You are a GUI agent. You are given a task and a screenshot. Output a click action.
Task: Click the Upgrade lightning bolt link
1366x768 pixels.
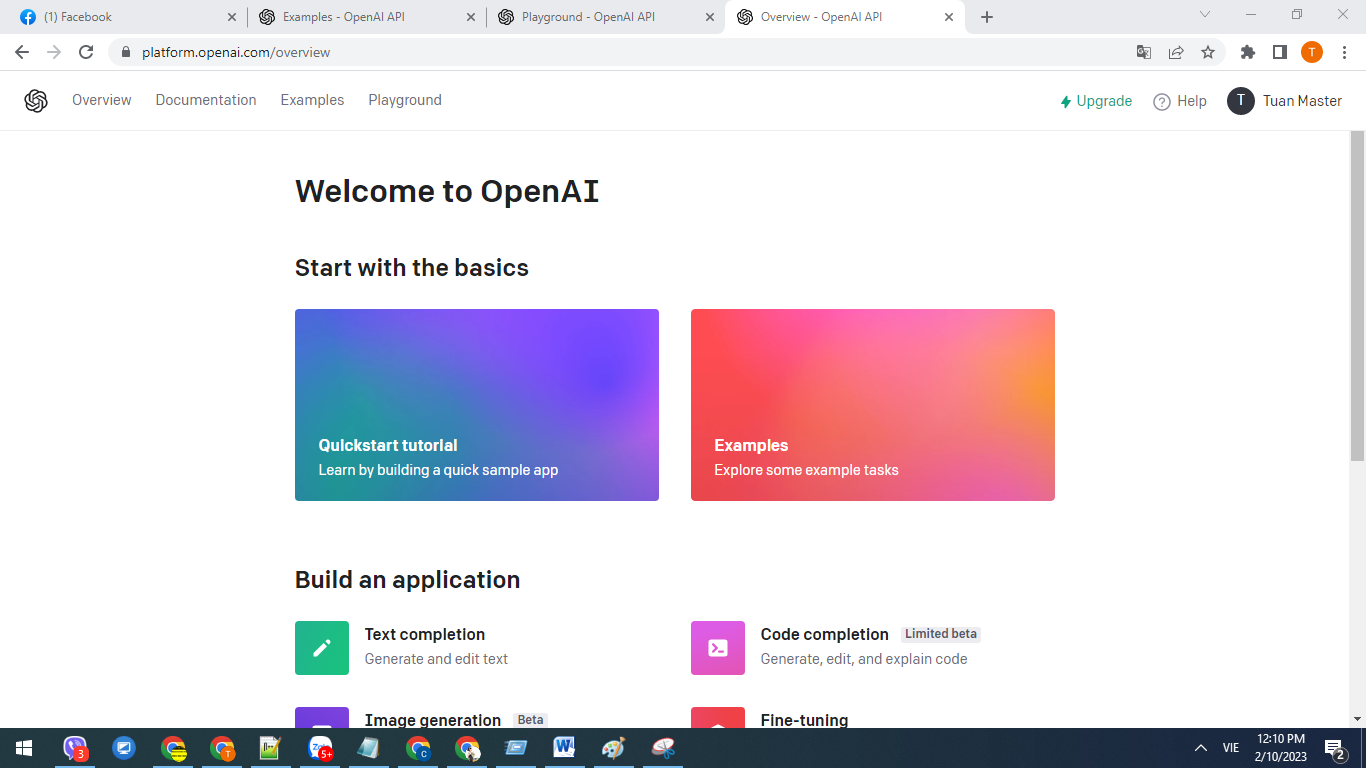pos(1096,101)
